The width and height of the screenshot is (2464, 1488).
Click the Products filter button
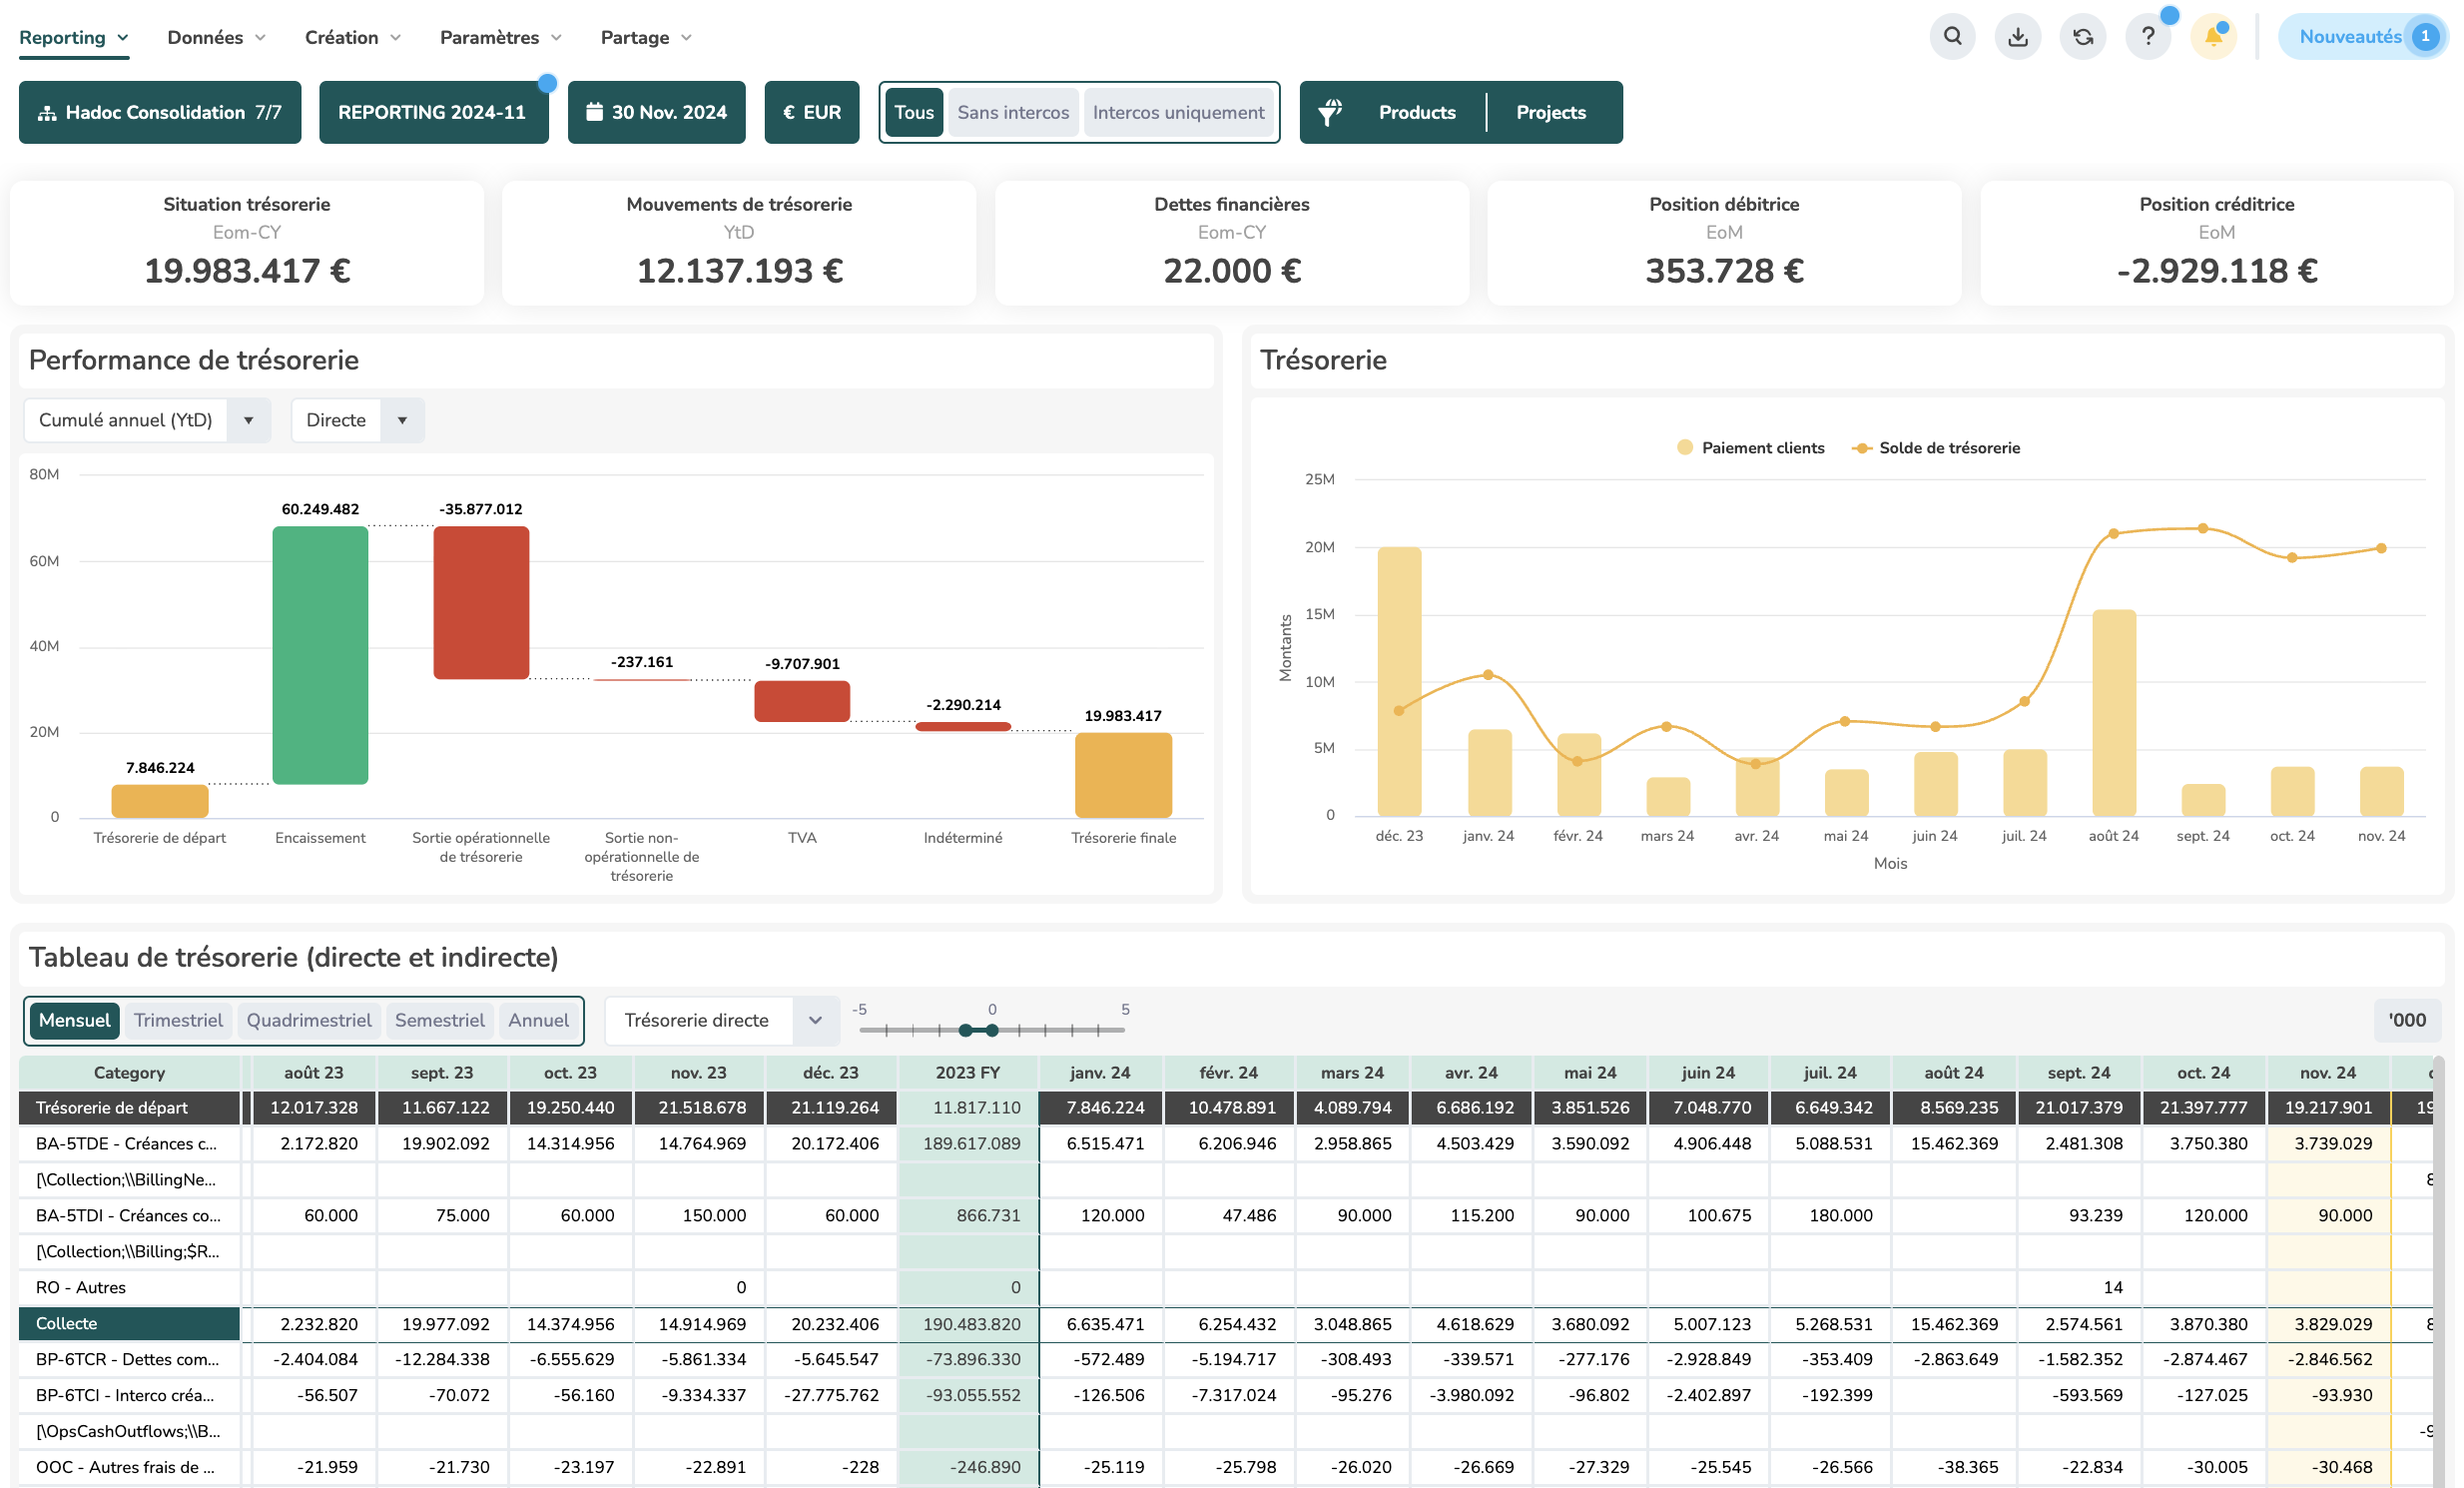pyautogui.click(x=1417, y=112)
